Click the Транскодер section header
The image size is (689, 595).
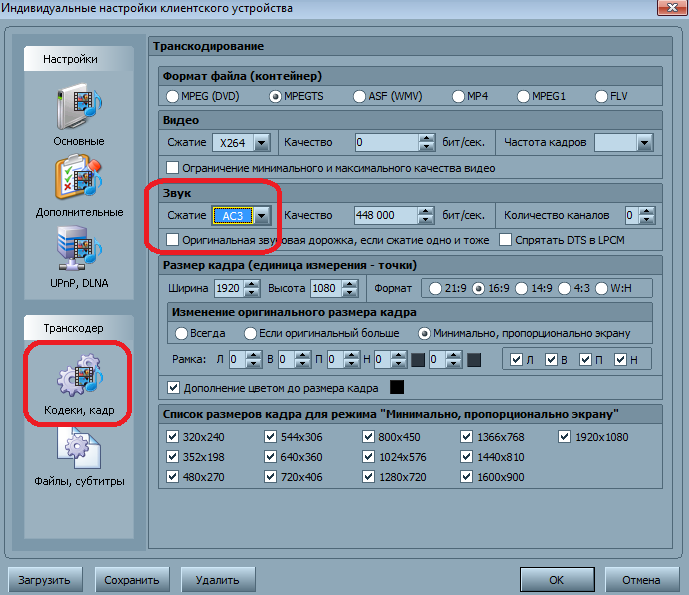coord(71,327)
